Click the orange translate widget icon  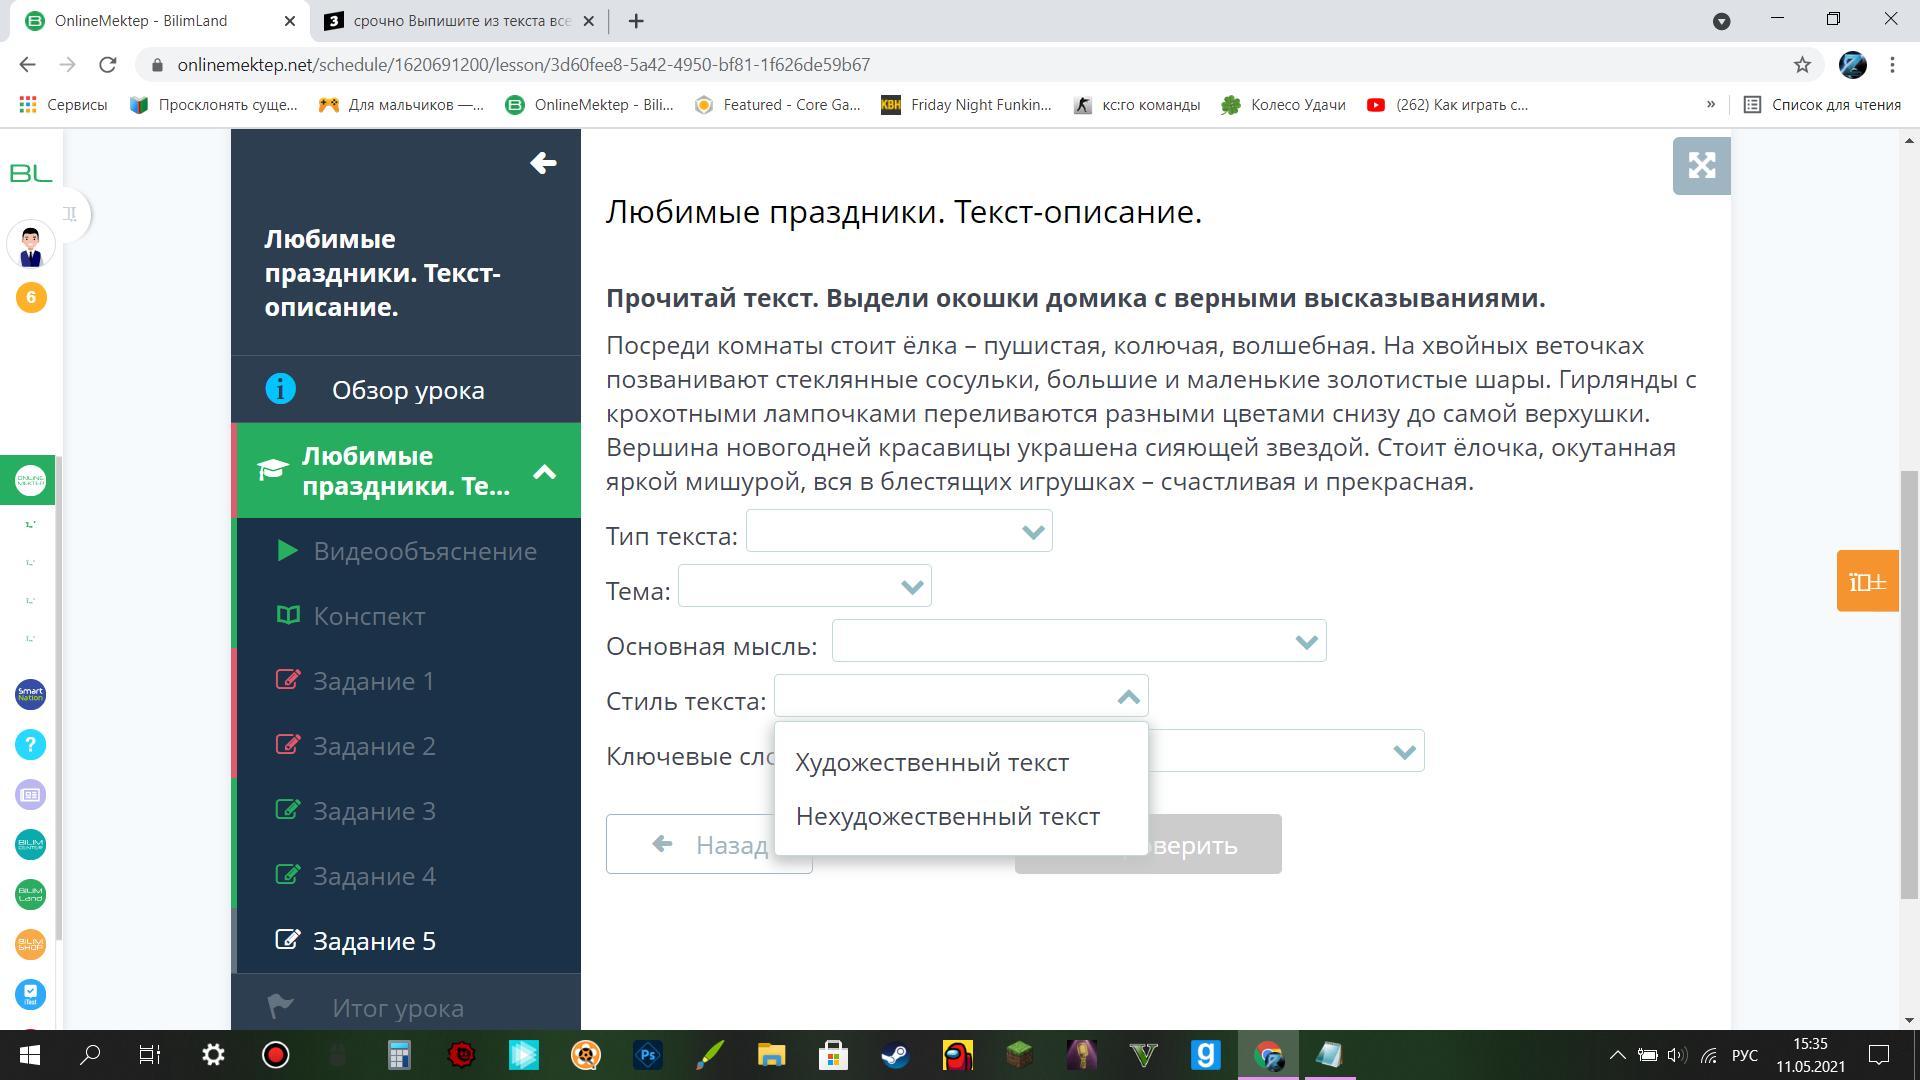[x=1867, y=581]
